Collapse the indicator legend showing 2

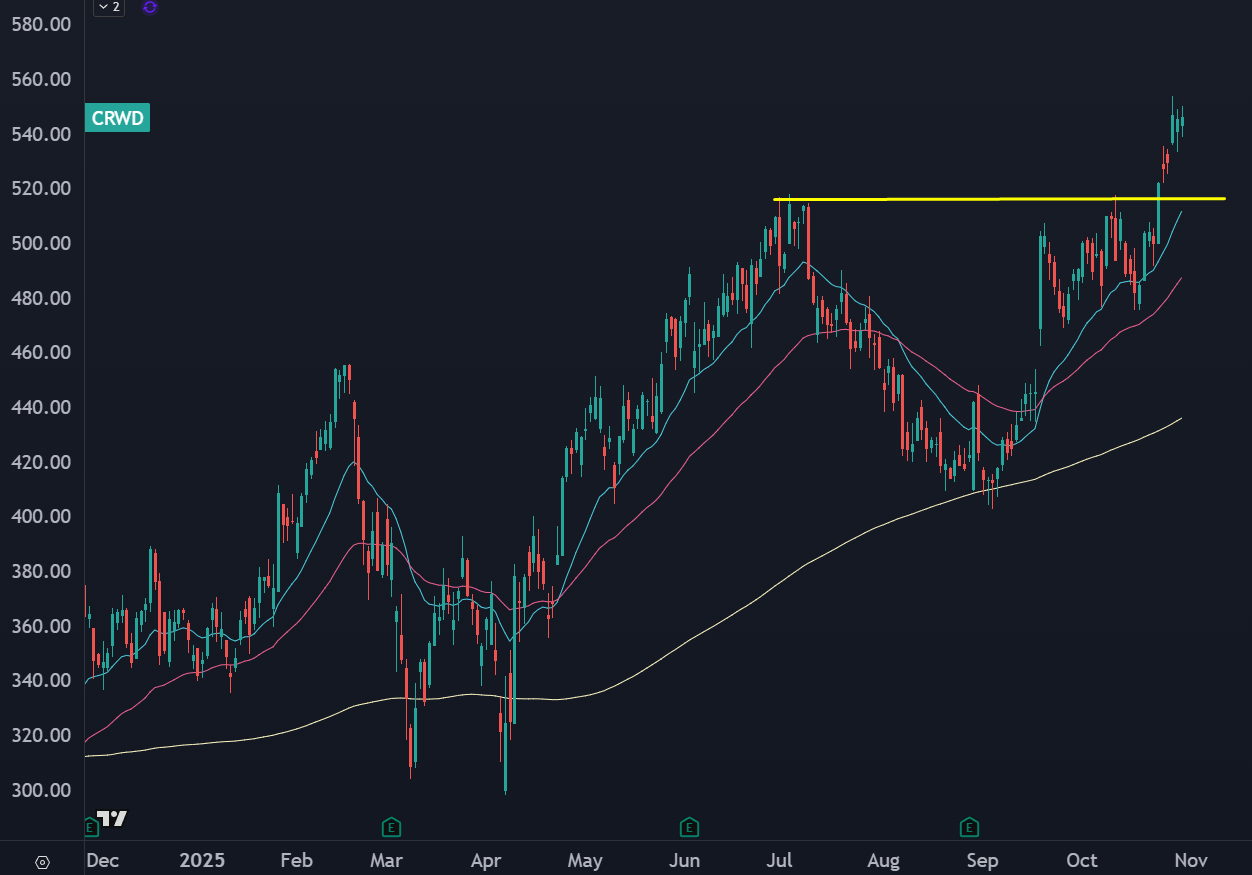[x=109, y=7]
